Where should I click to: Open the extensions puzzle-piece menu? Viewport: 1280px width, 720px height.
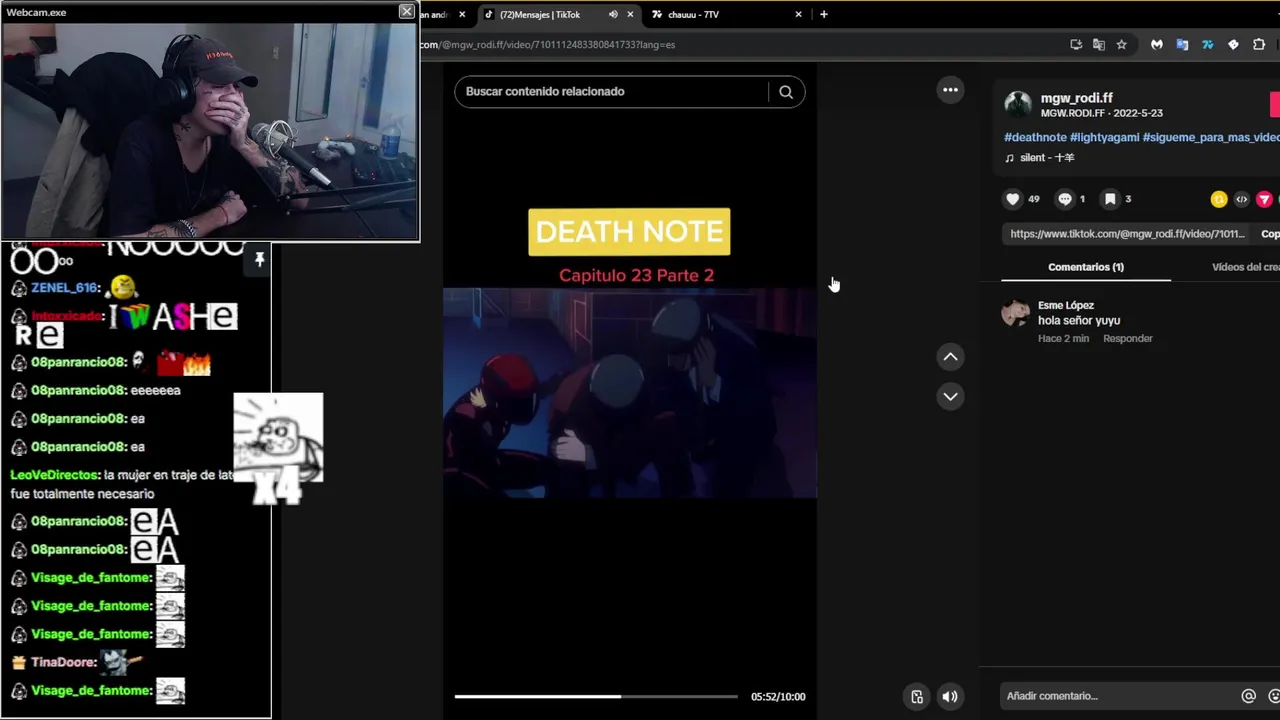tap(1259, 45)
